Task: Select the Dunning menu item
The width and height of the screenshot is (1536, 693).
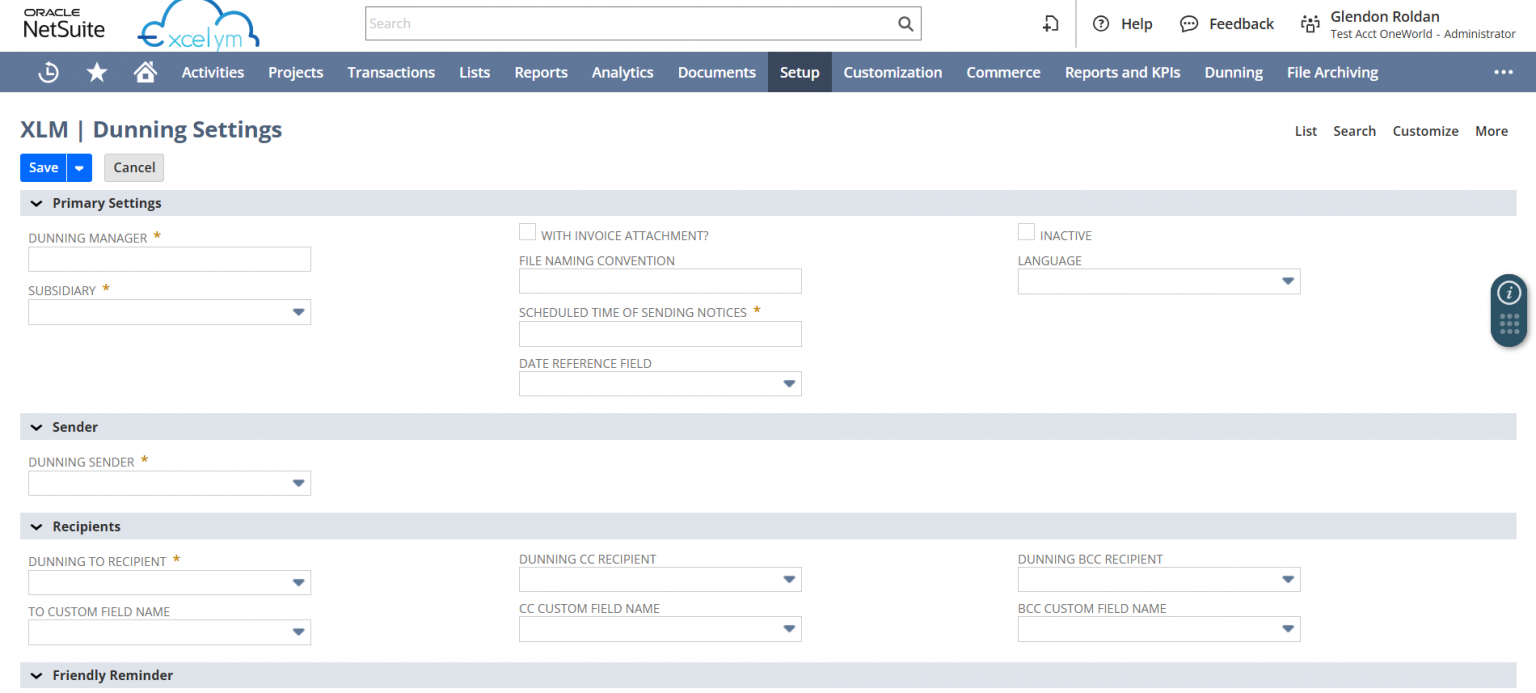Action: pyautogui.click(x=1233, y=72)
